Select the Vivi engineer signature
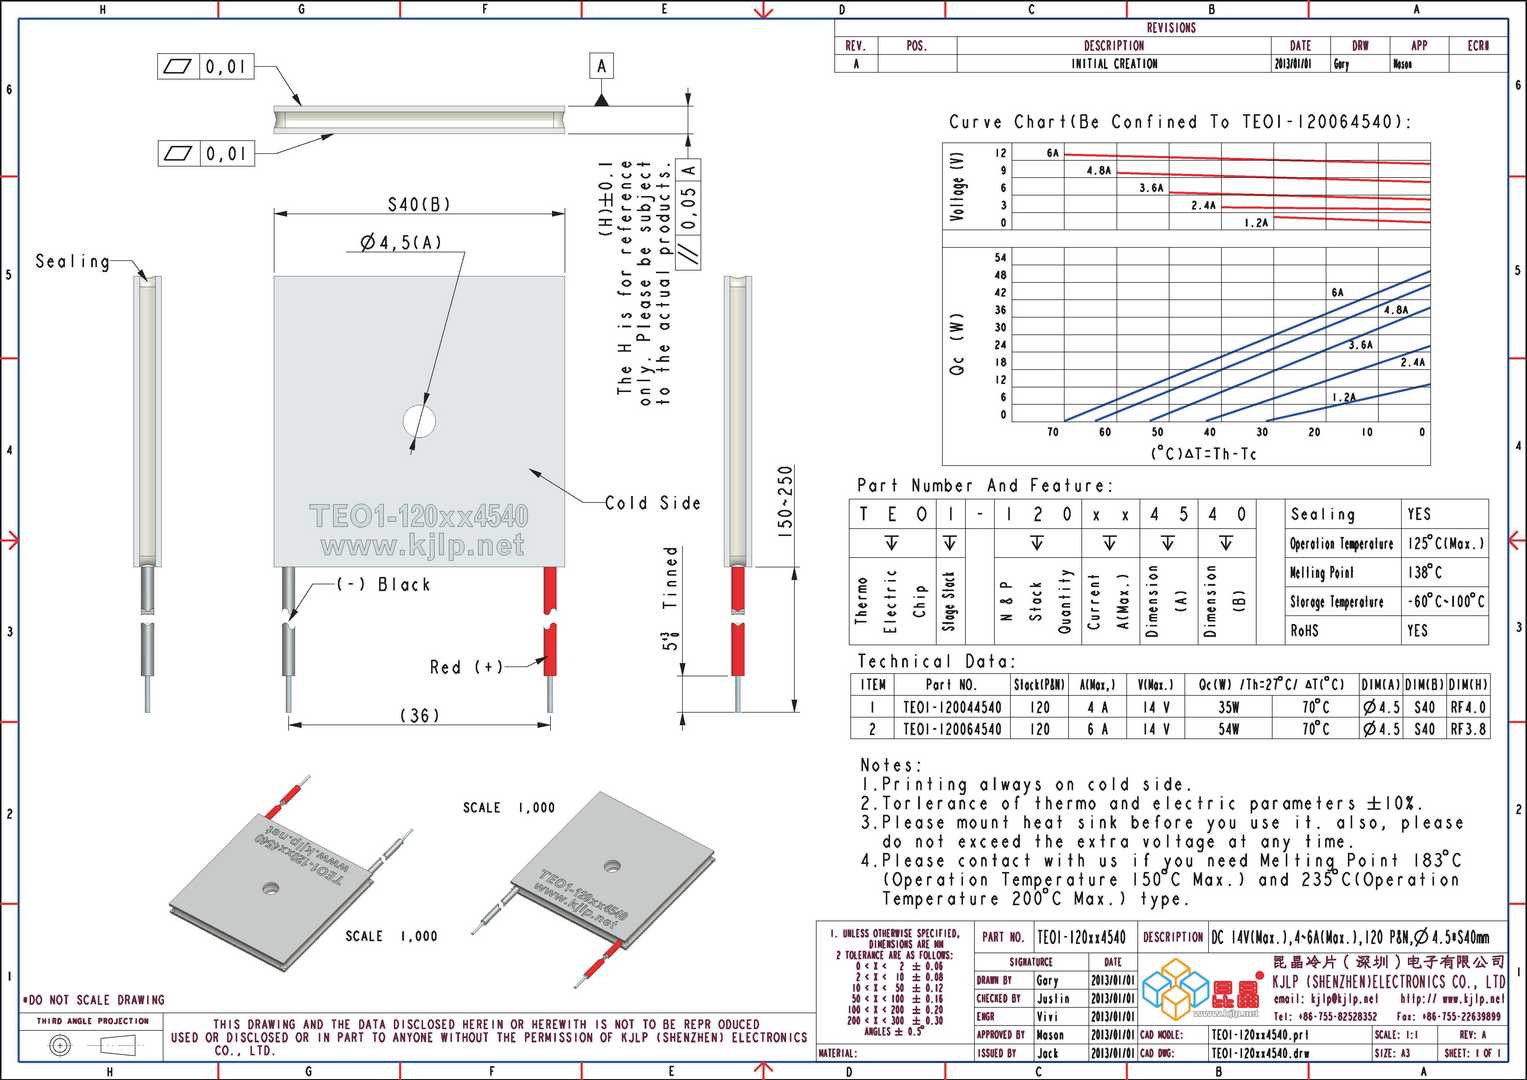The width and height of the screenshot is (1527, 1080). click(1047, 1016)
